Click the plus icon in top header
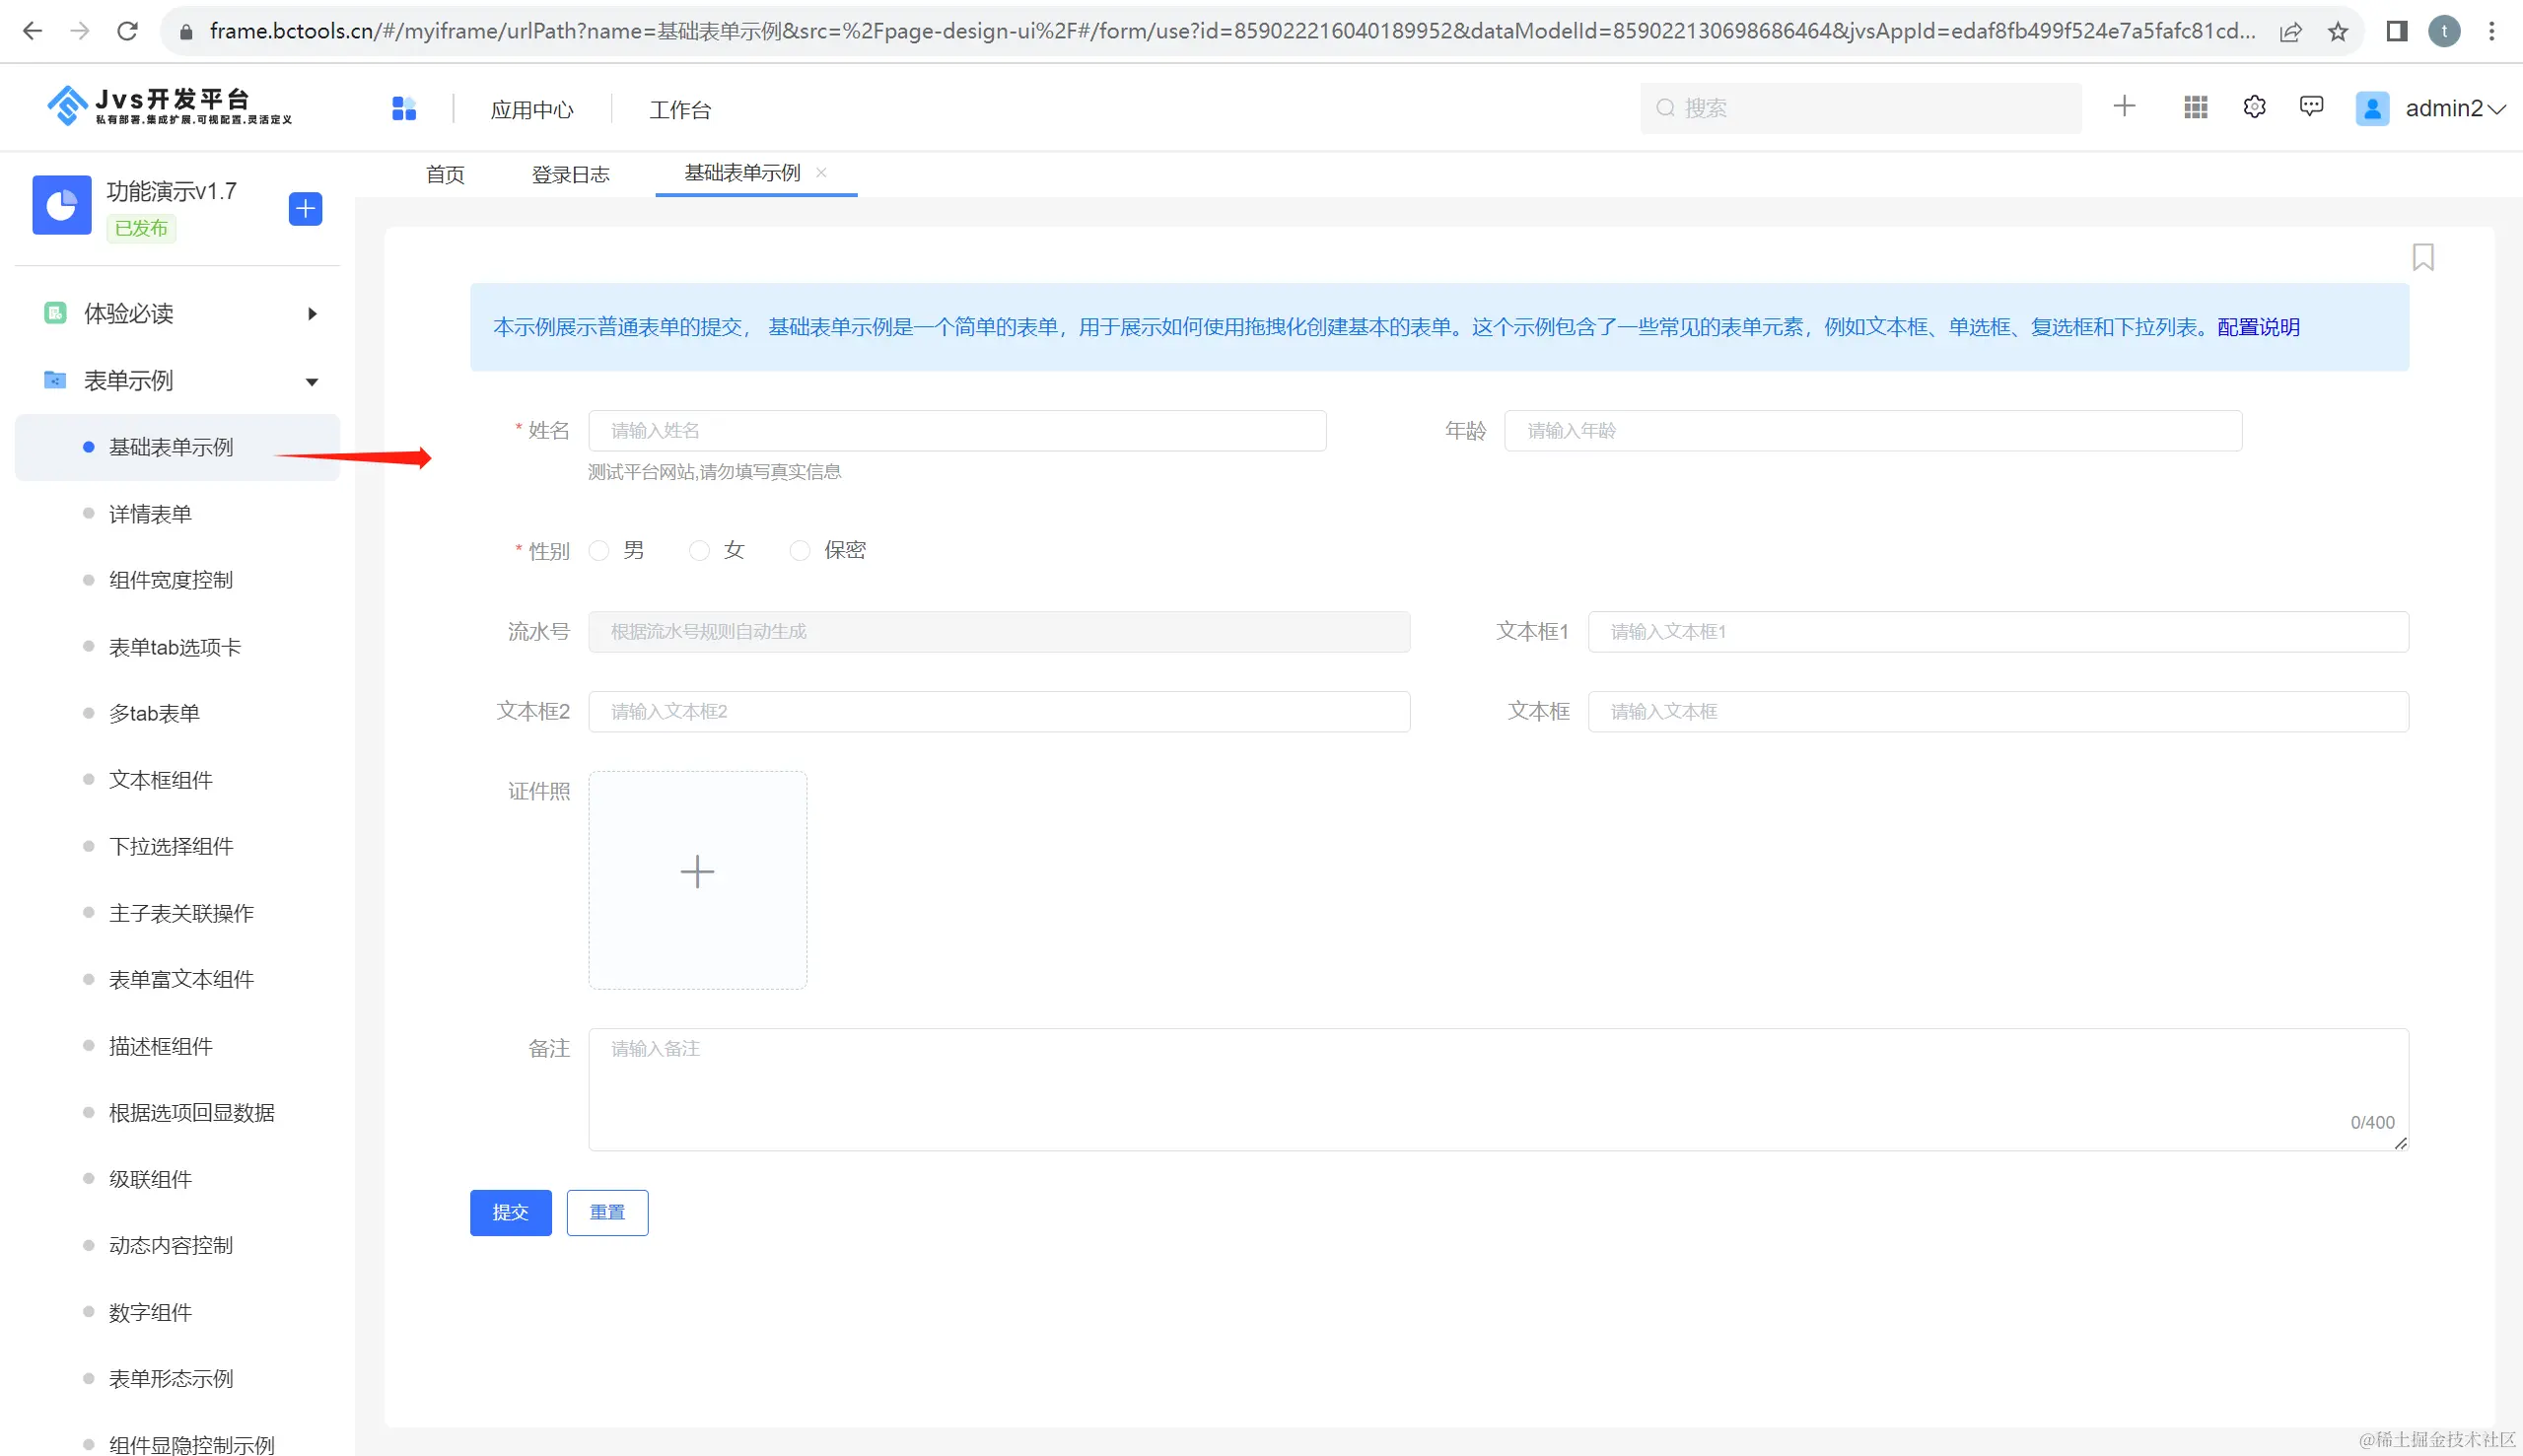 point(2124,106)
